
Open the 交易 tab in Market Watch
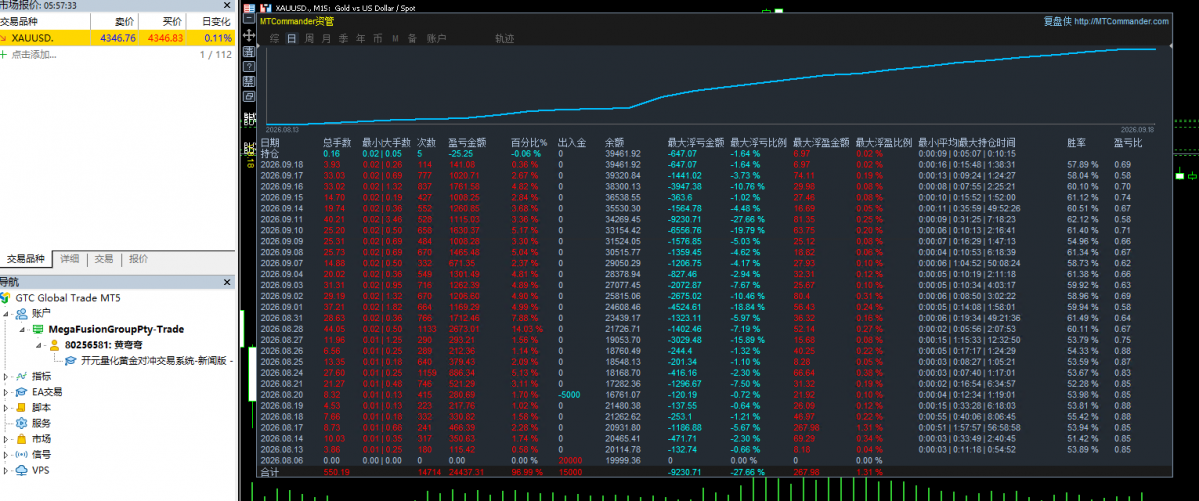coord(104,259)
